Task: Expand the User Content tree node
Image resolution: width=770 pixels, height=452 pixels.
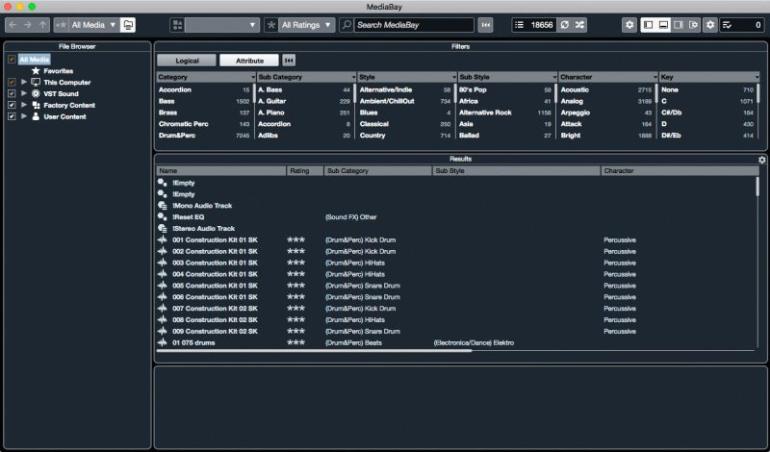Action: [24, 116]
